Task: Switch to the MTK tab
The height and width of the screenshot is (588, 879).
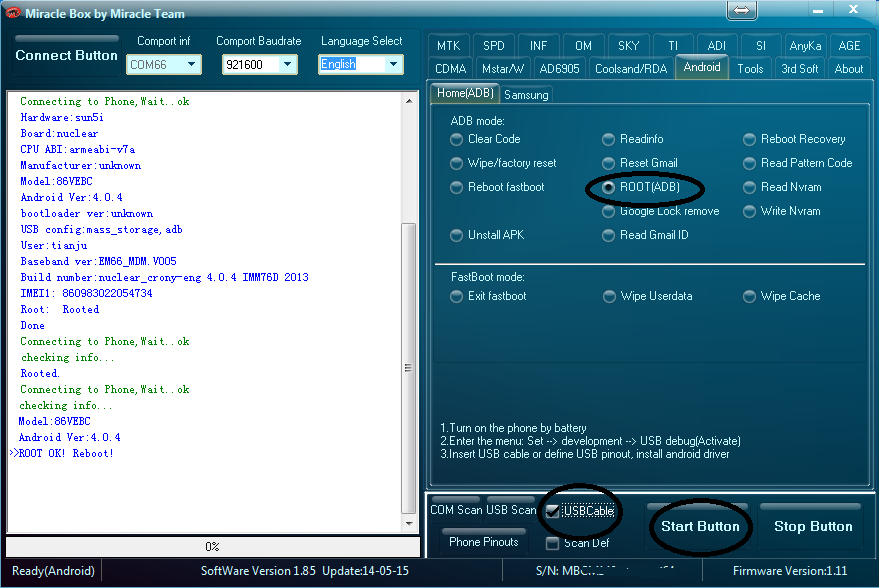Action: click(448, 45)
